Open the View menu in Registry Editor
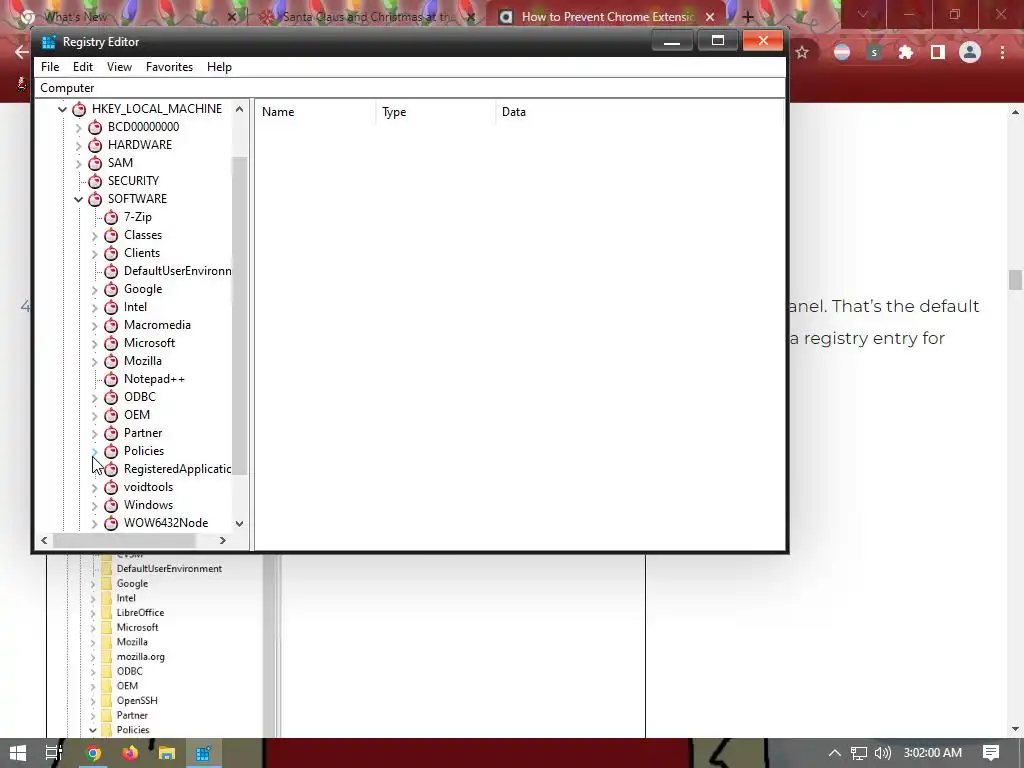The height and width of the screenshot is (768, 1024). (120, 67)
